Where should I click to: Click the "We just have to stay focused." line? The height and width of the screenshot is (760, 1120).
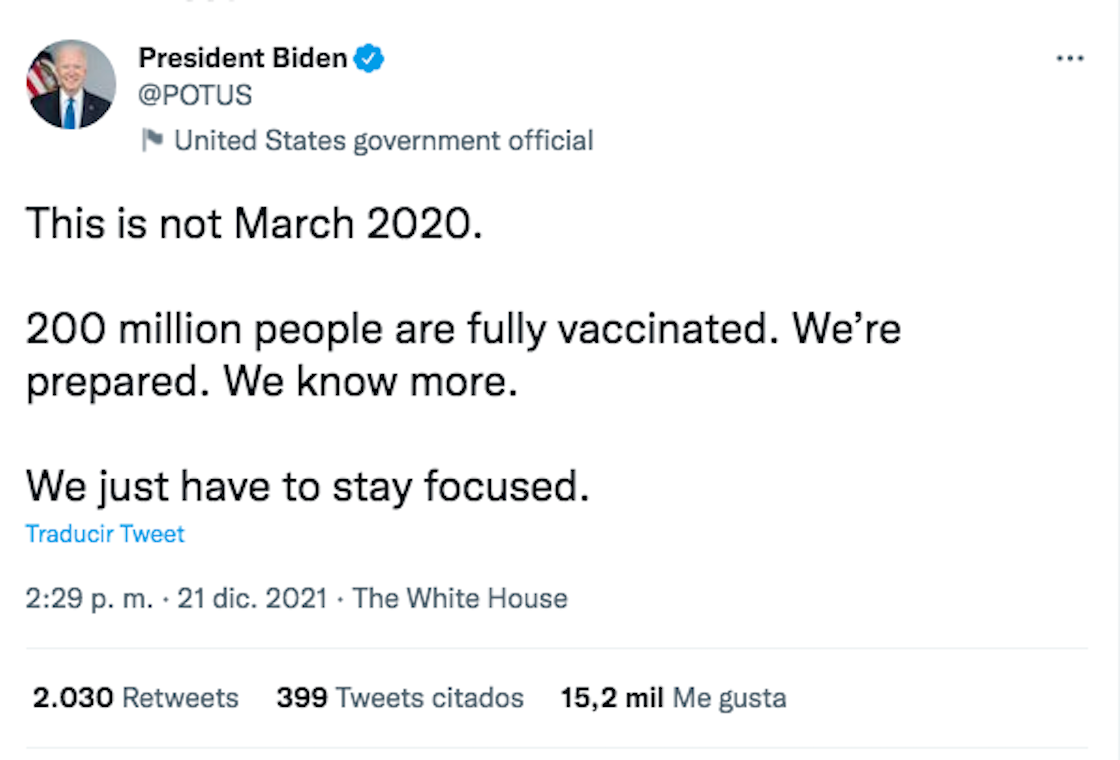pos(306,487)
